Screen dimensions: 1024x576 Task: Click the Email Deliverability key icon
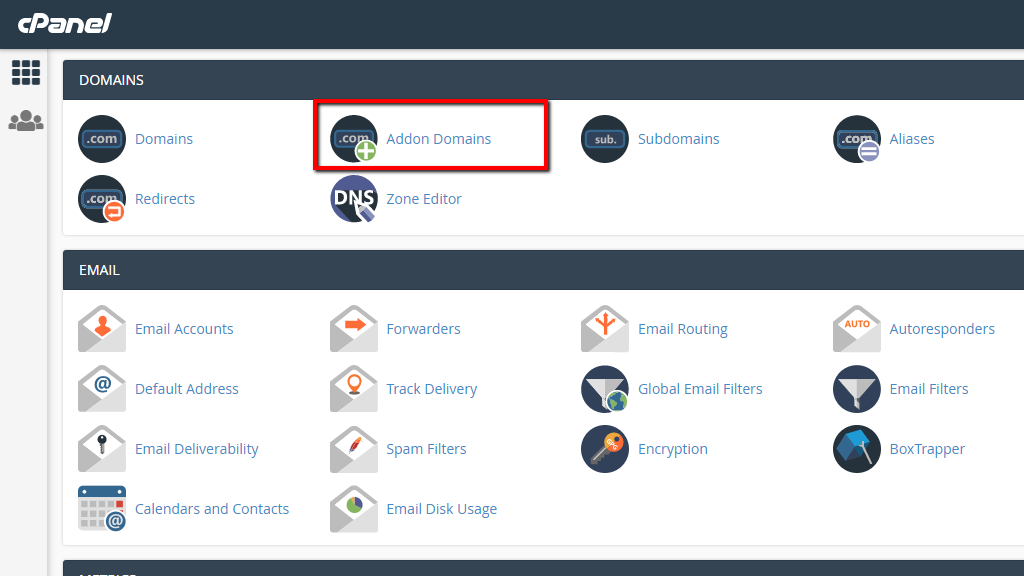(x=102, y=449)
